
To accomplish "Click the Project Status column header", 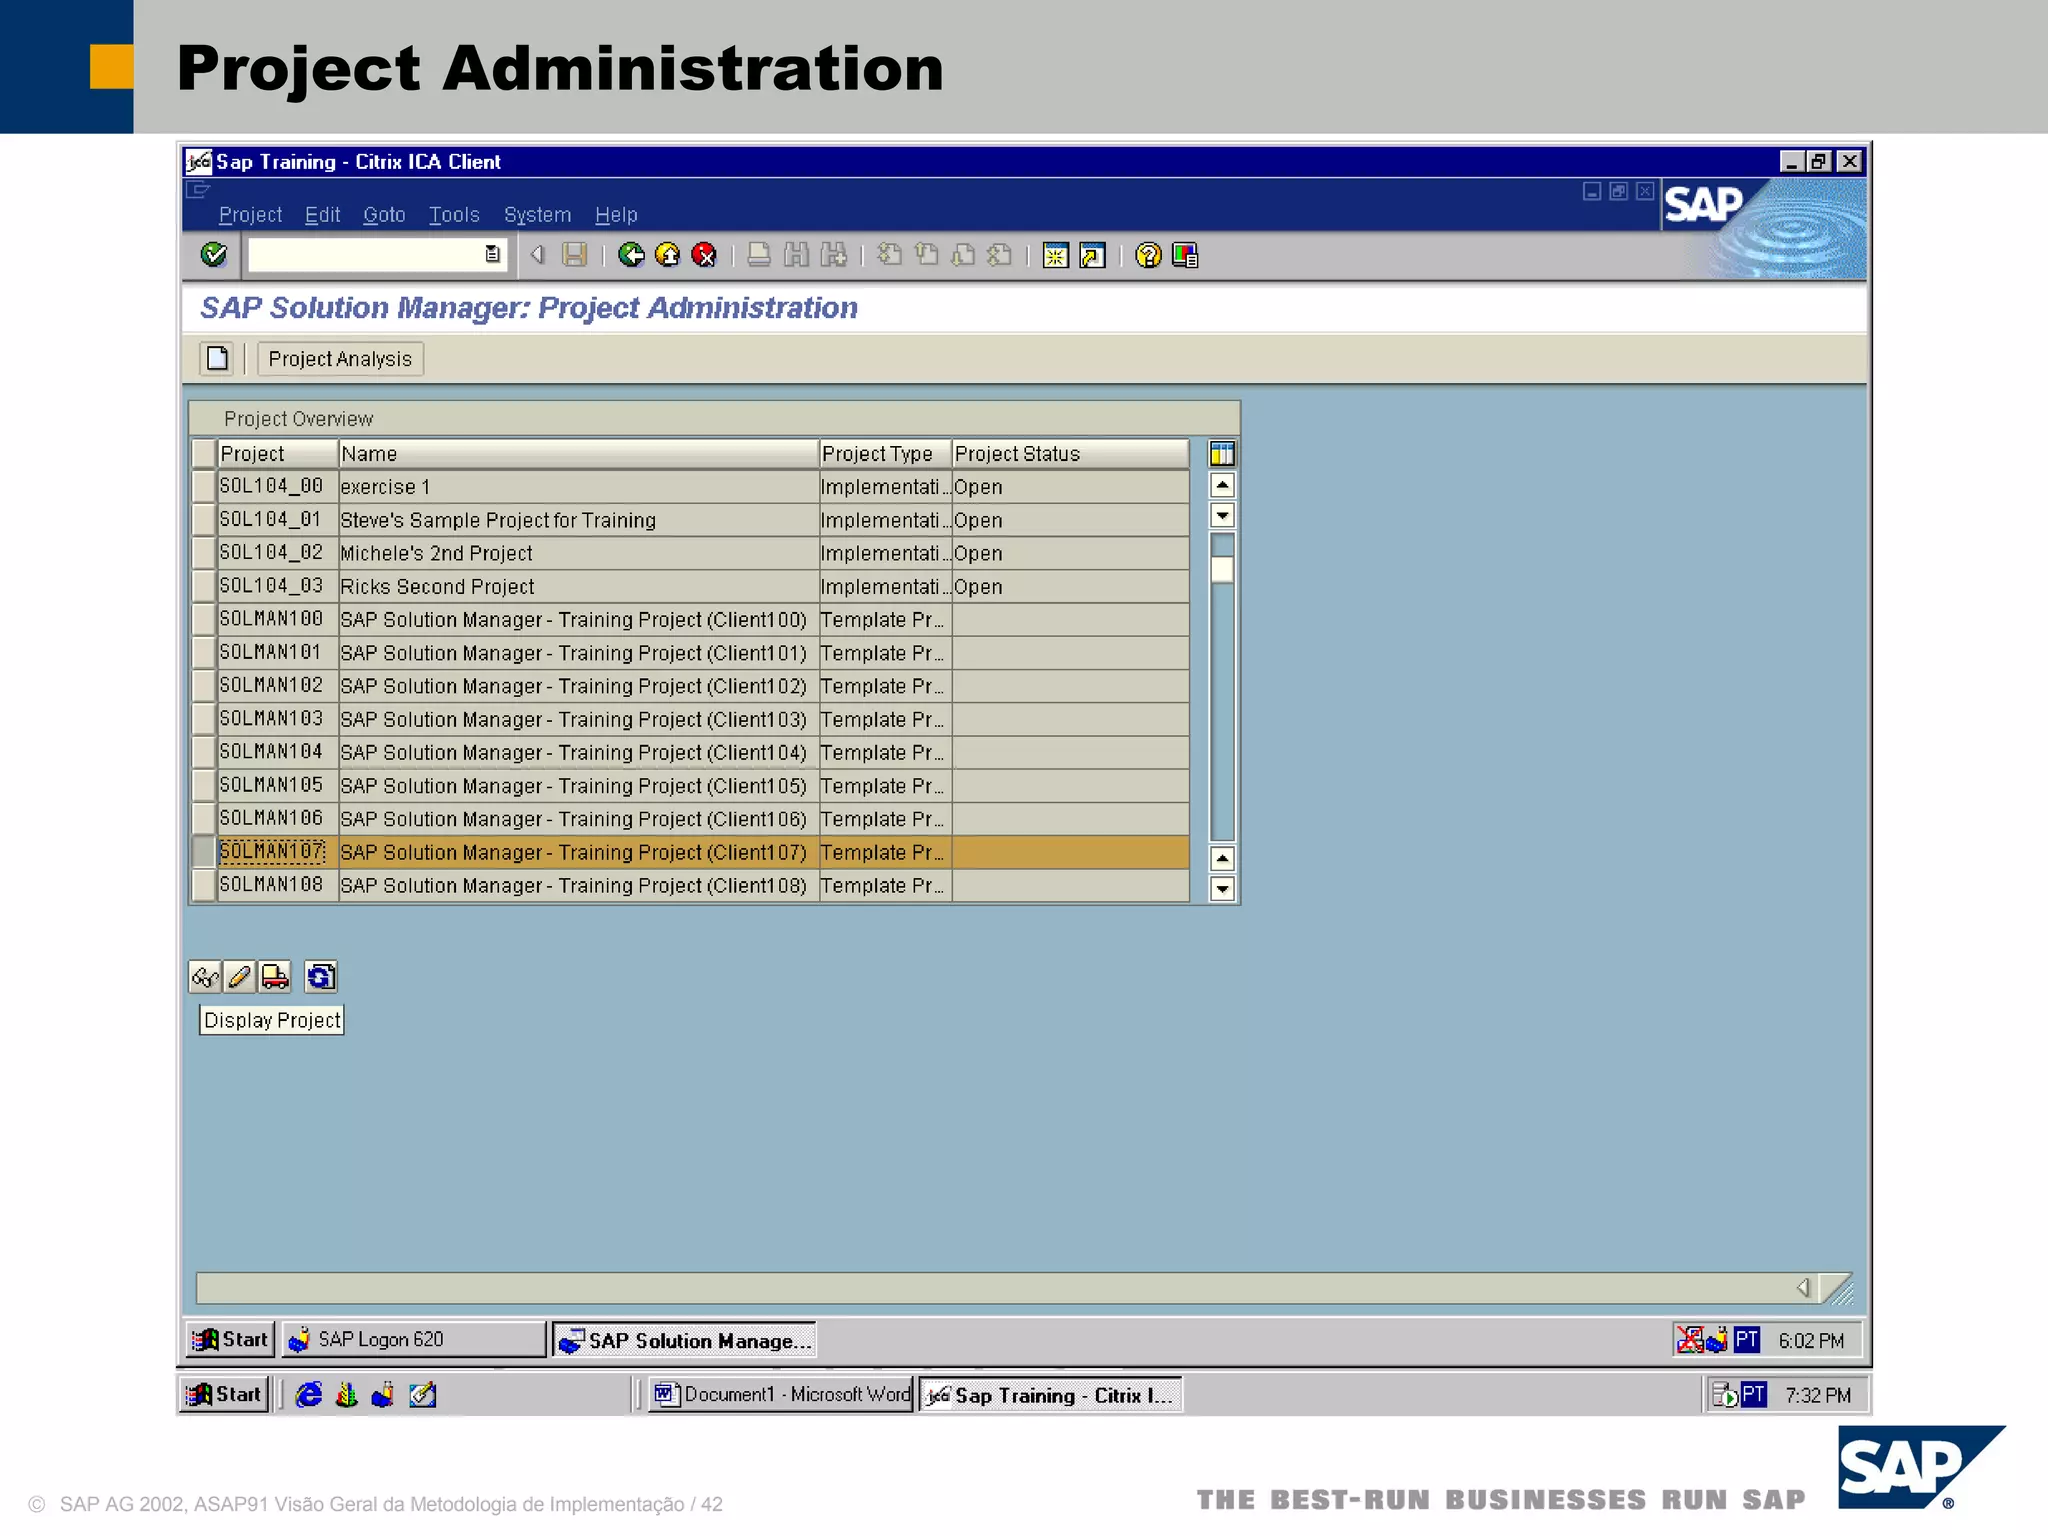I will (x=1070, y=454).
